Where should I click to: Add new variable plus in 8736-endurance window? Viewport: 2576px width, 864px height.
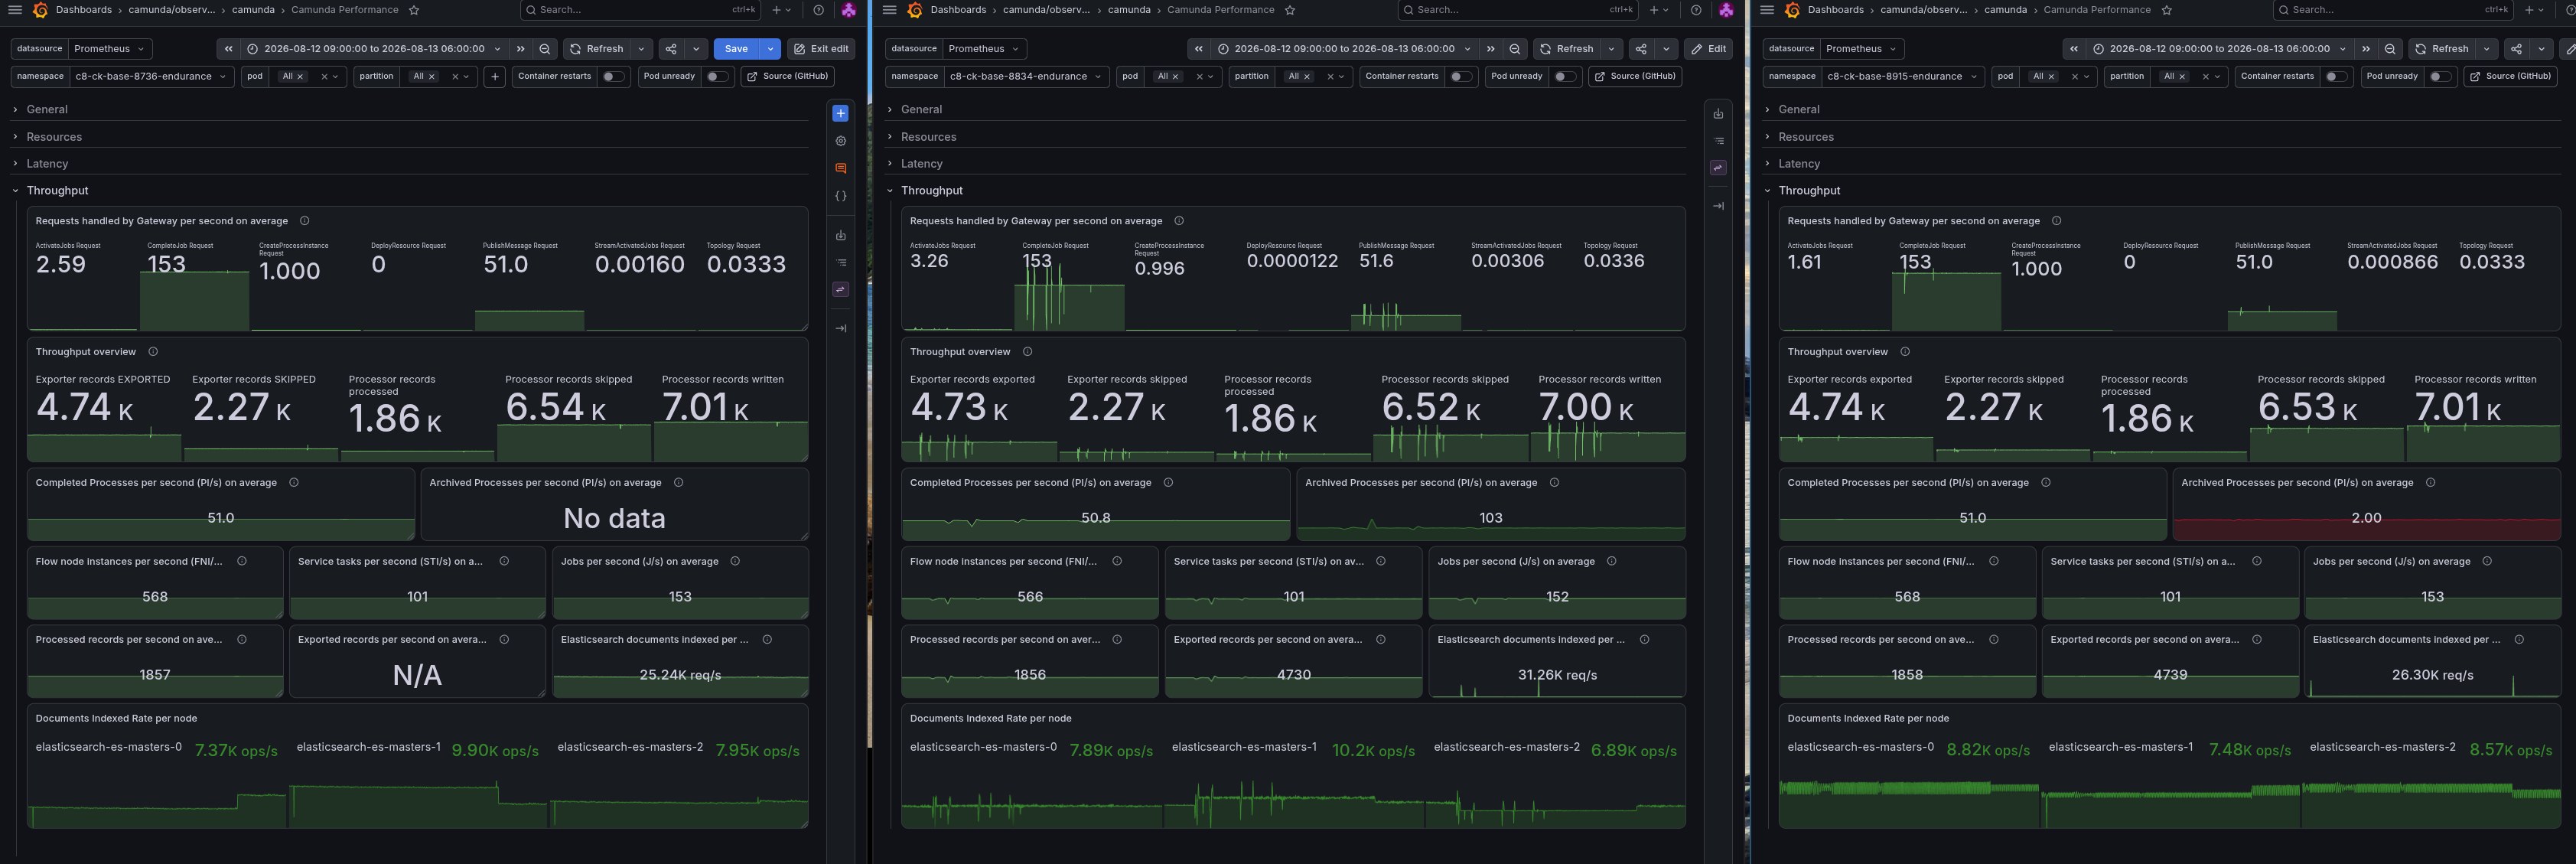coord(495,76)
